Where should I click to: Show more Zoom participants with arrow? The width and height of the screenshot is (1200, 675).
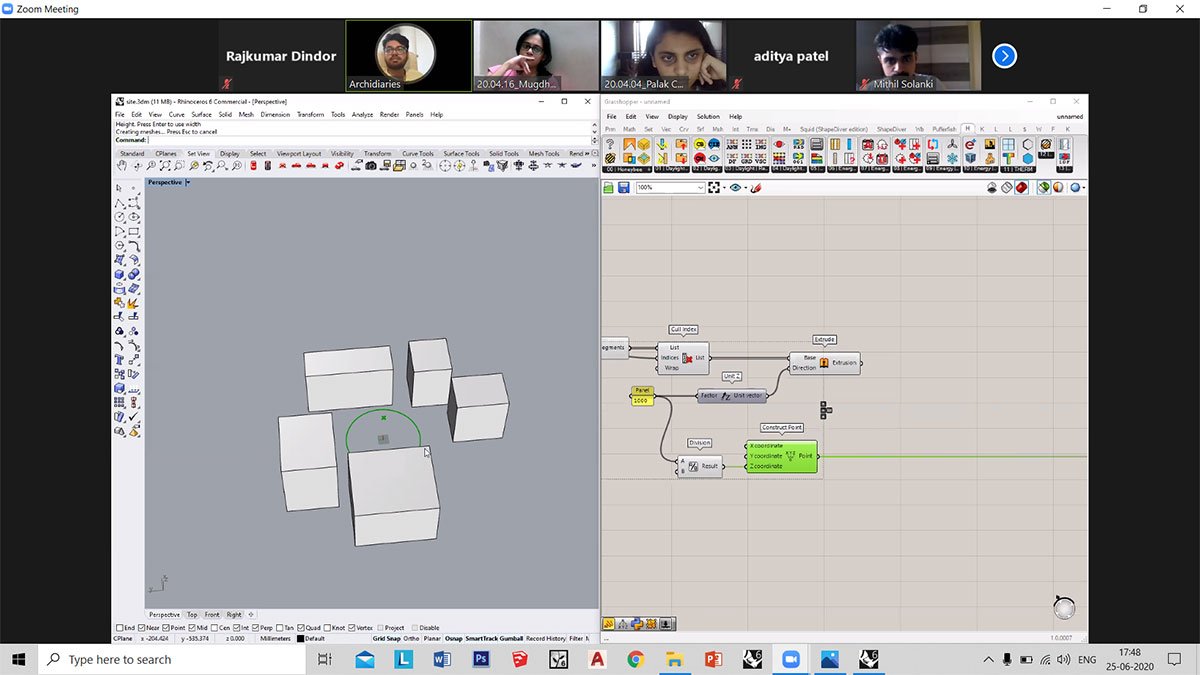(1004, 56)
